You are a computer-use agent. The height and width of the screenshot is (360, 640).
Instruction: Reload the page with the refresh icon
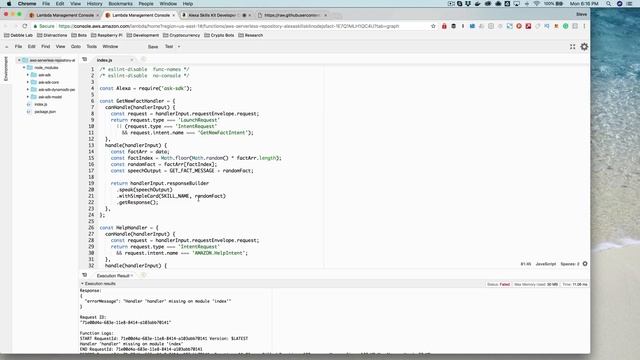pos(24,26)
